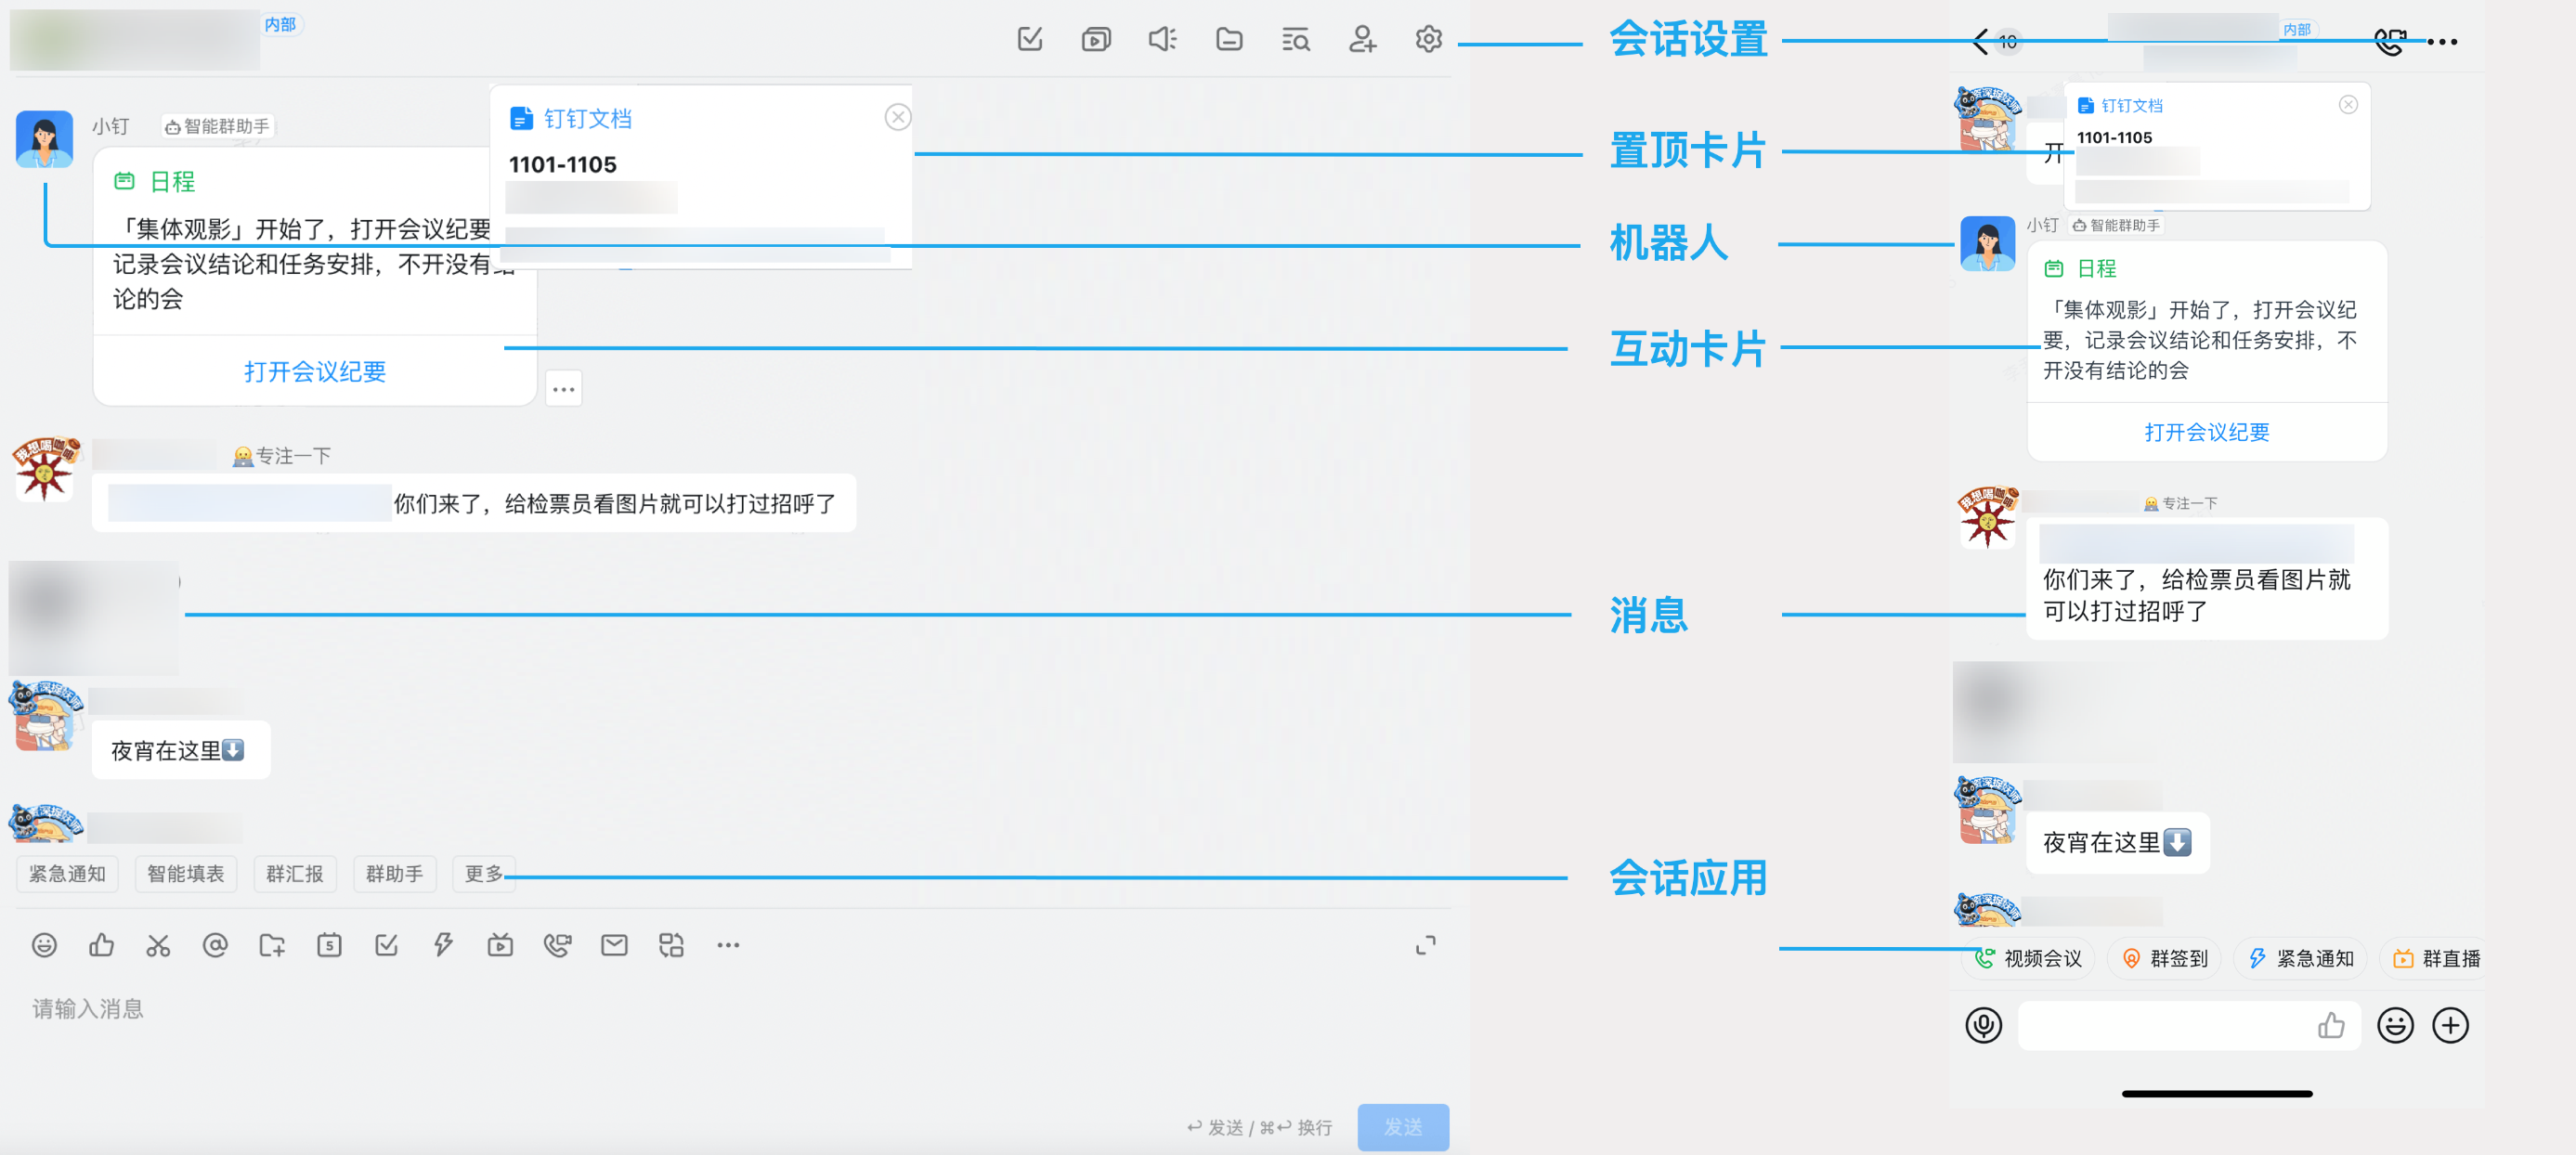Click the envelope mail icon in toolbar
This screenshot has height=1155, width=2576.
tap(614, 945)
